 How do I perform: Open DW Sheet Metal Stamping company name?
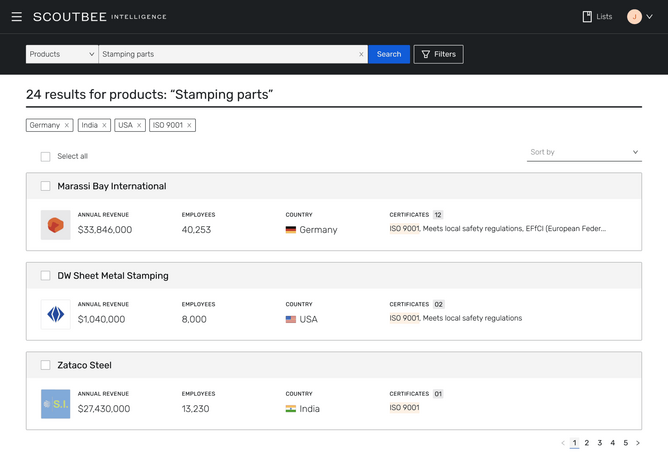click(113, 276)
